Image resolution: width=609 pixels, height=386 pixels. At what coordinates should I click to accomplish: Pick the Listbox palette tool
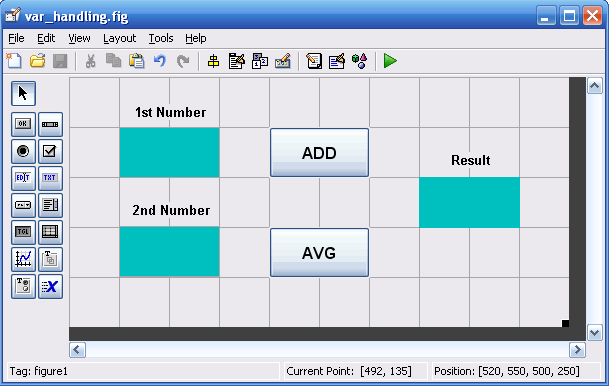pos(50,205)
